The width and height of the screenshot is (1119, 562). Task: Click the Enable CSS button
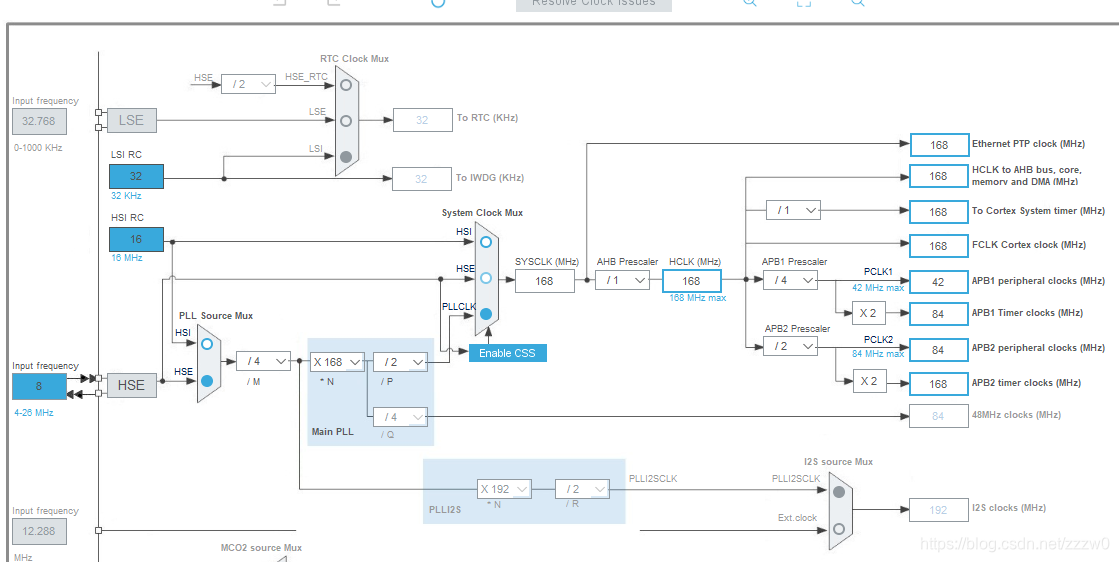tap(507, 353)
